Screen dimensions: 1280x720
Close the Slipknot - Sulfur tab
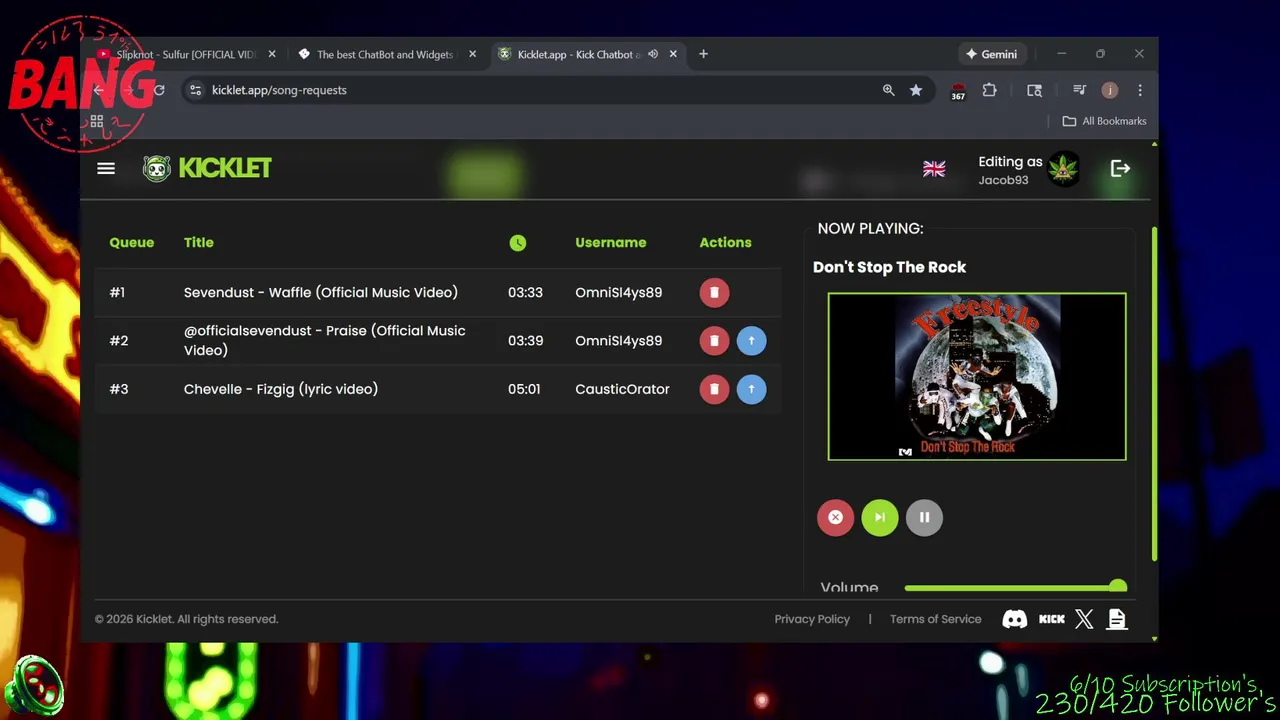pos(272,54)
